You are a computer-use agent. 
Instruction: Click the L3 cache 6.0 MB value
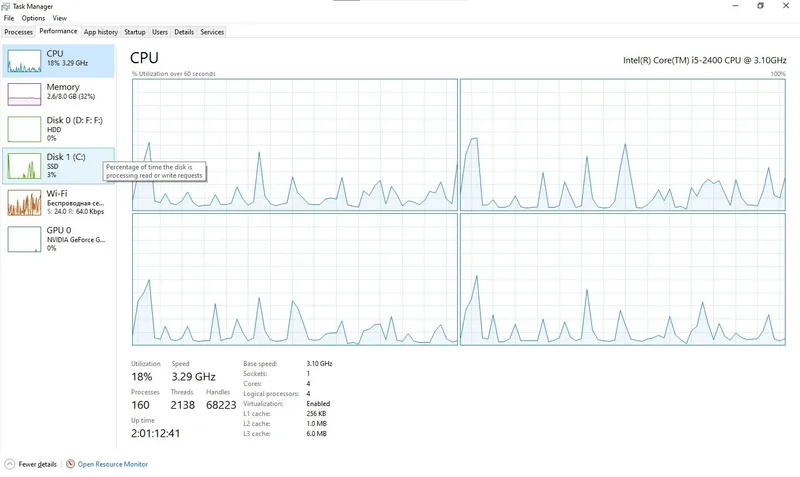[x=316, y=434]
